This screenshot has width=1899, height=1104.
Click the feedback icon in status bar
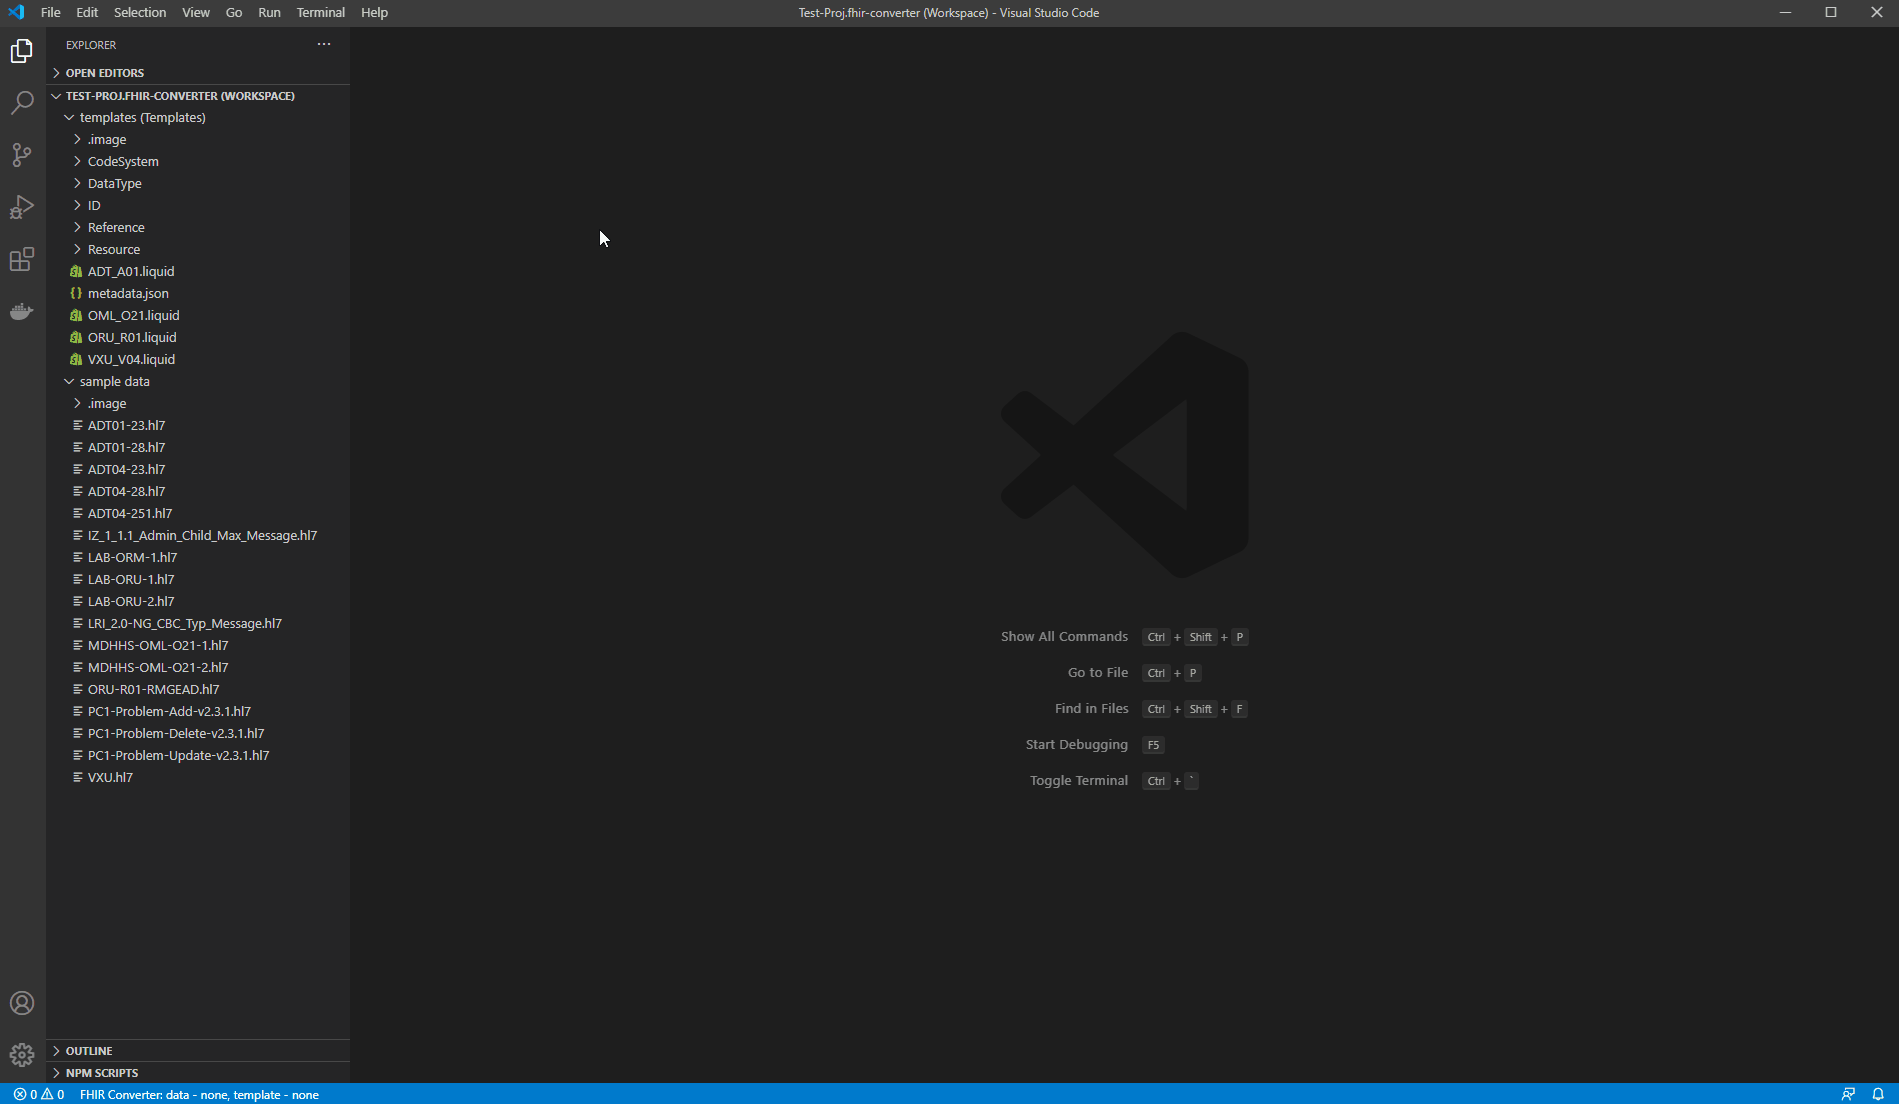[1848, 1094]
